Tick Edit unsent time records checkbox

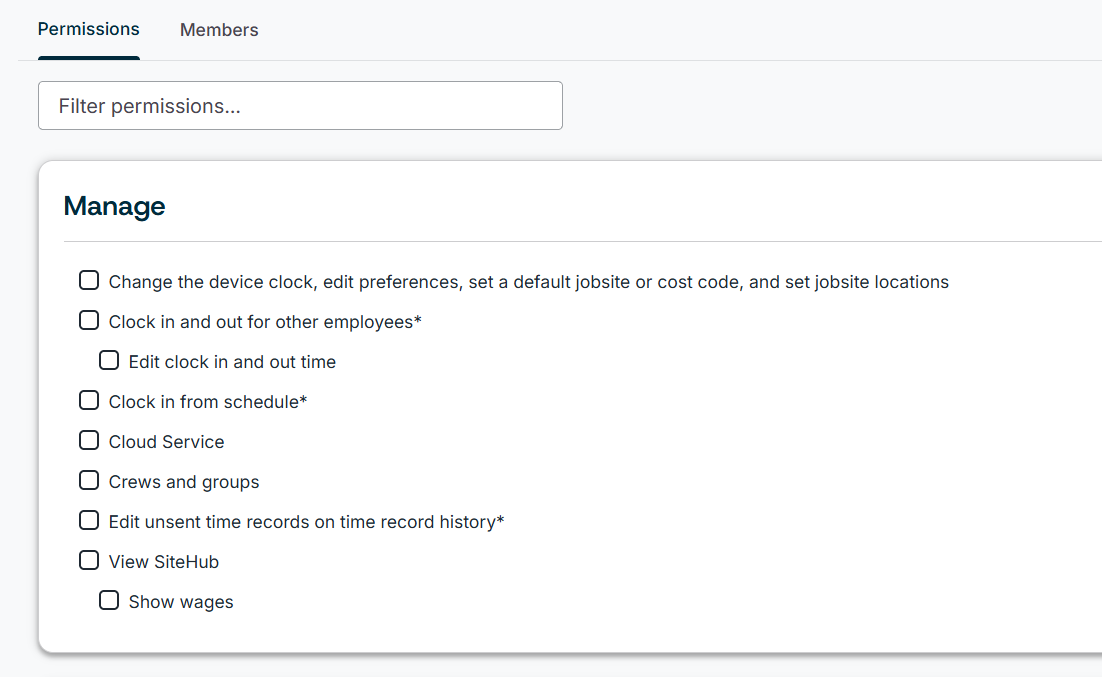pyautogui.click(x=89, y=520)
